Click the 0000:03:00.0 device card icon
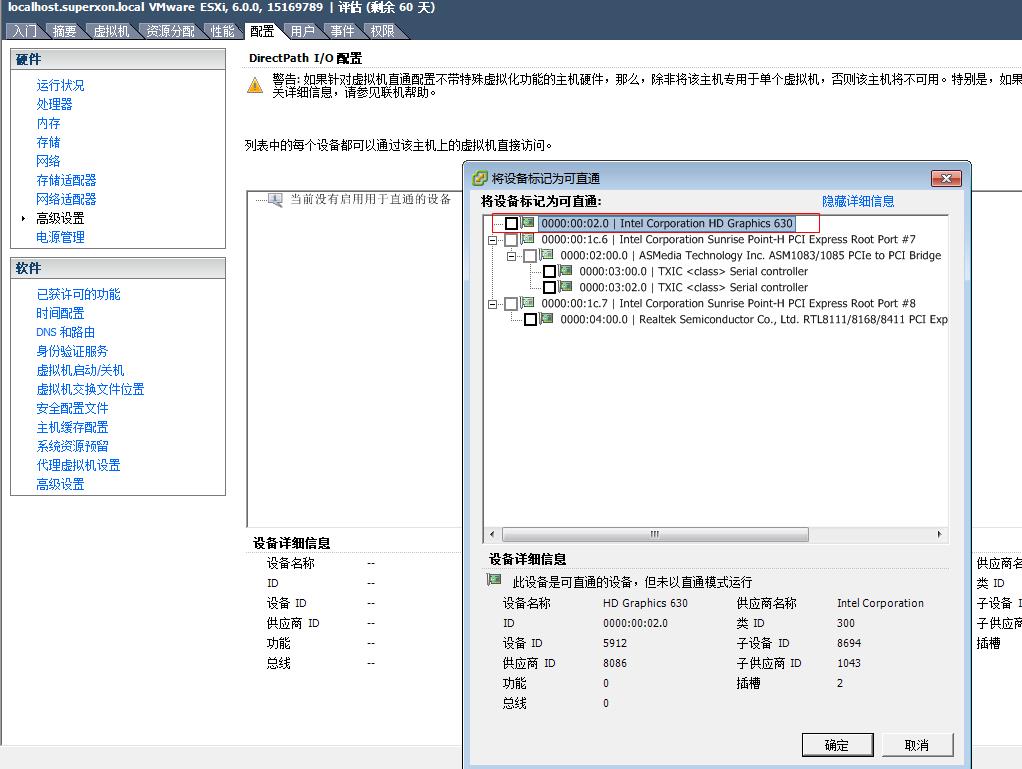This screenshot has height=769, width=1022. 565,270
